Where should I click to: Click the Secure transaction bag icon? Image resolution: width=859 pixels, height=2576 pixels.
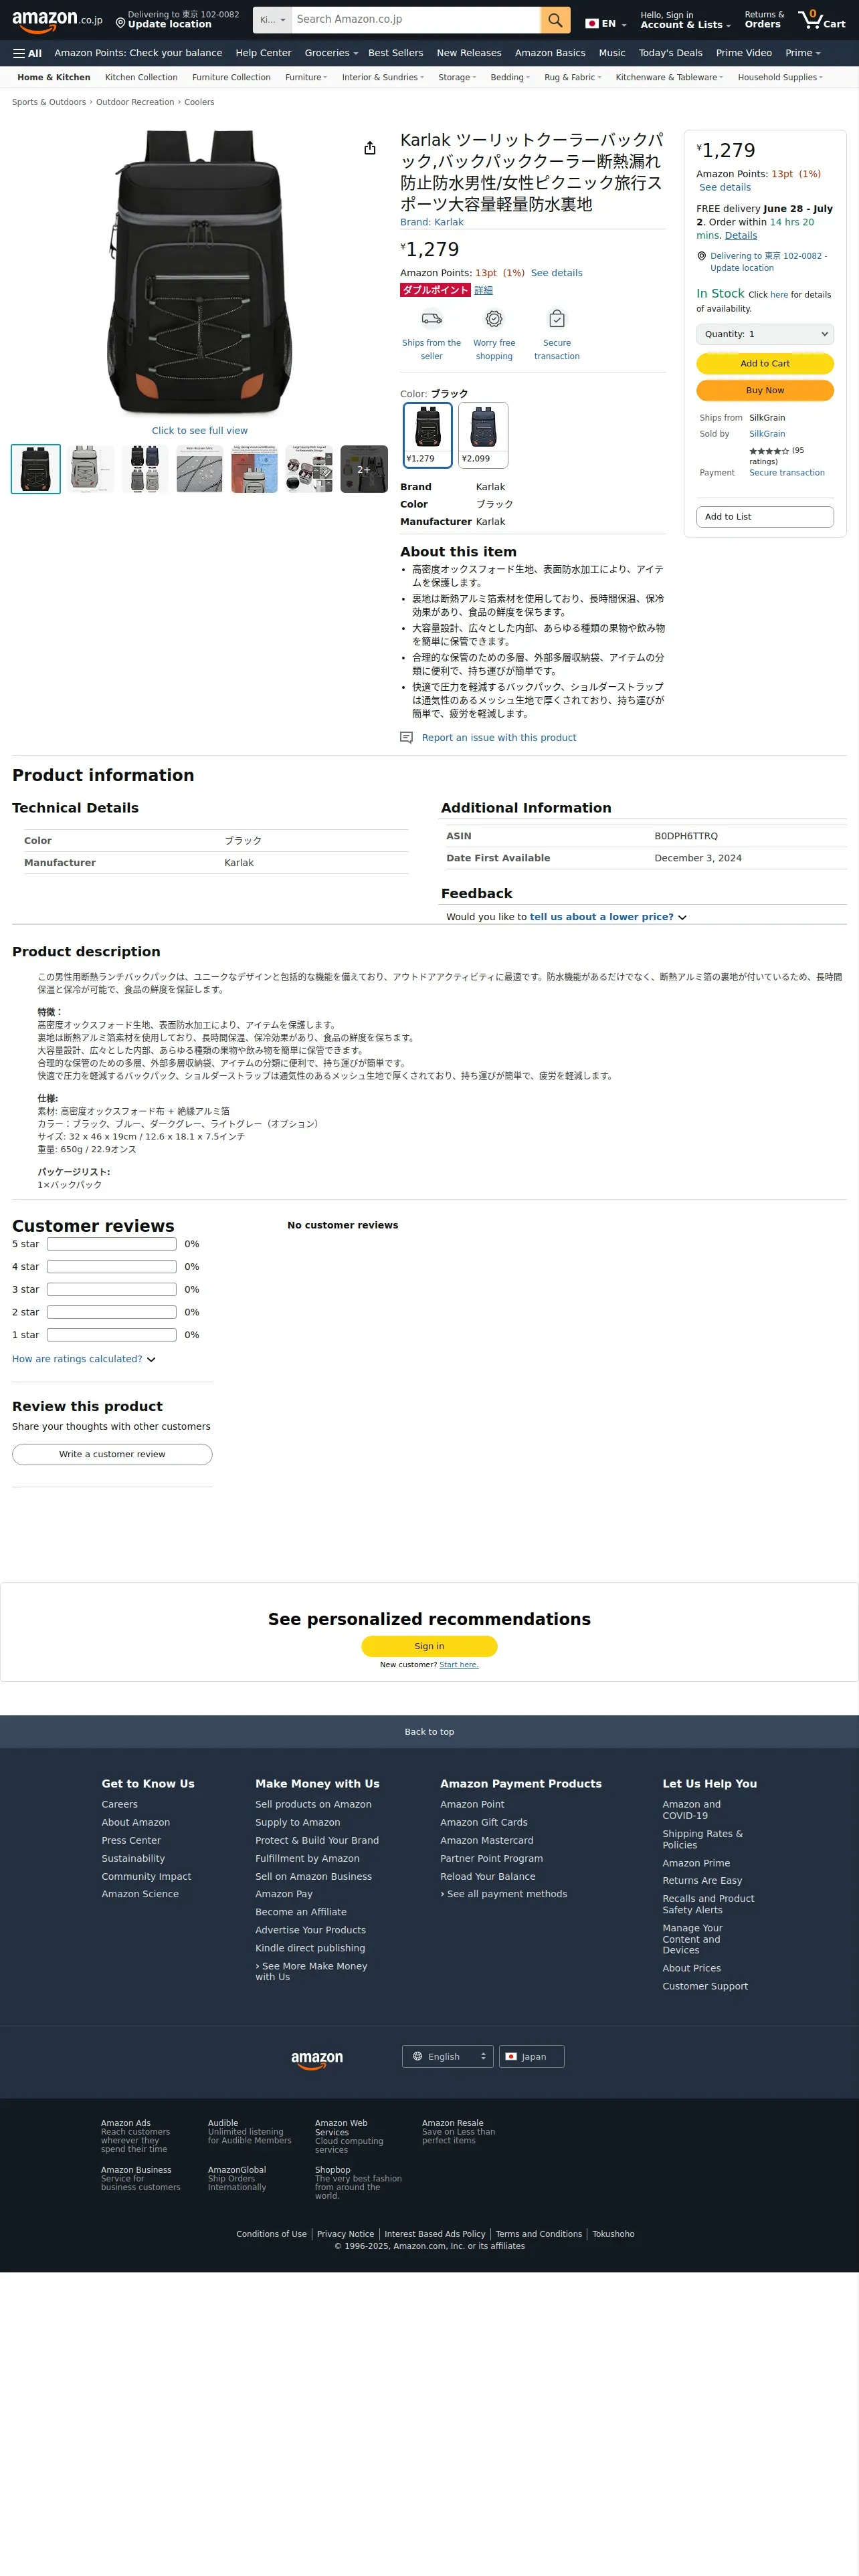(557, 319)
